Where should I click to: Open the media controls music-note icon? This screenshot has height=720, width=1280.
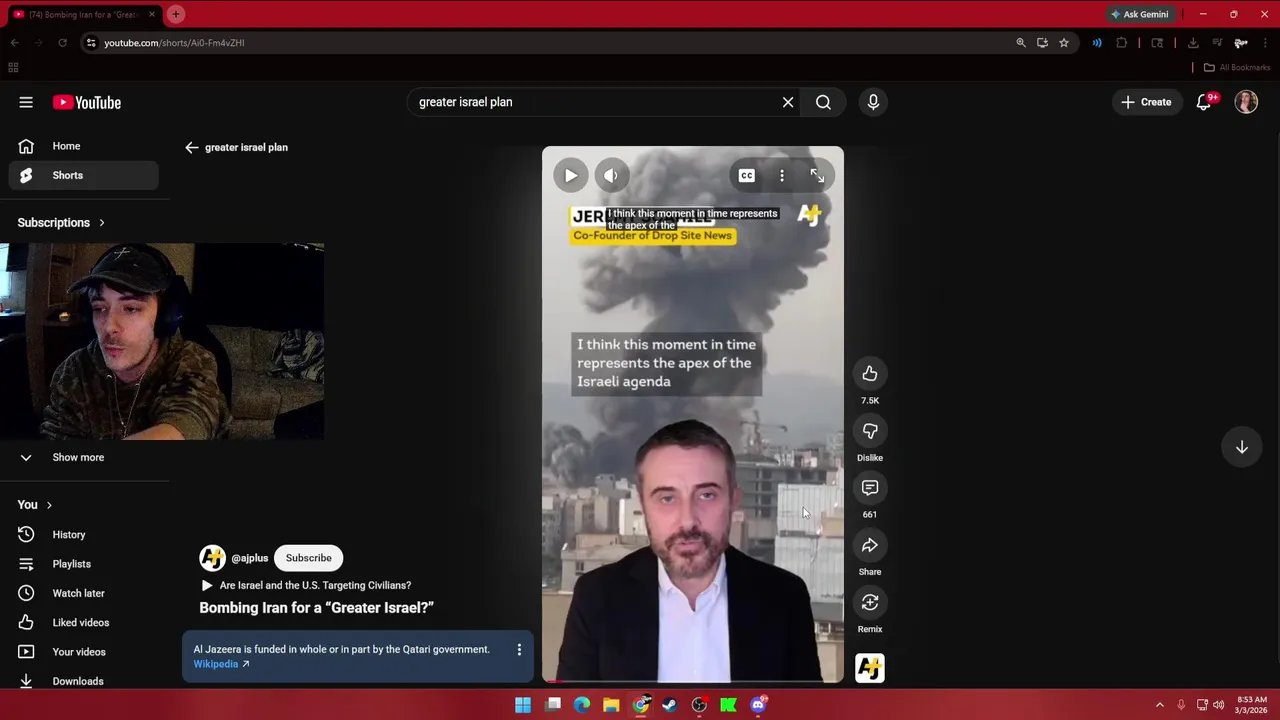click(x=1217, y=43)
